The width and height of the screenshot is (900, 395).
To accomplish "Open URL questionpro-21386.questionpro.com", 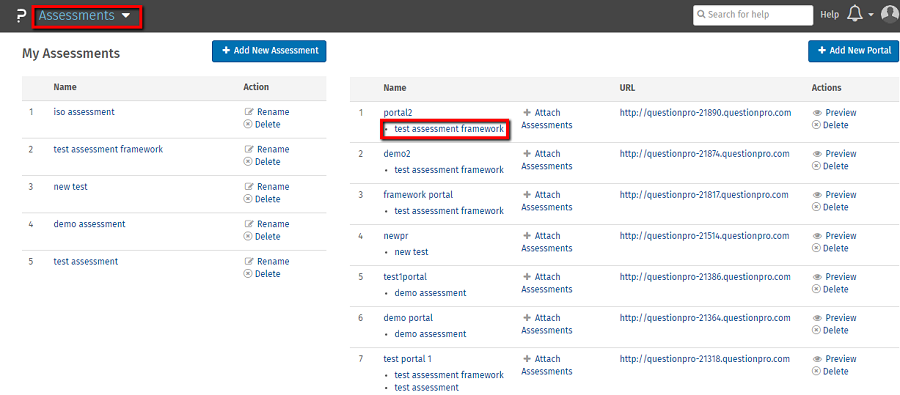I will click(x=705, y=277).
